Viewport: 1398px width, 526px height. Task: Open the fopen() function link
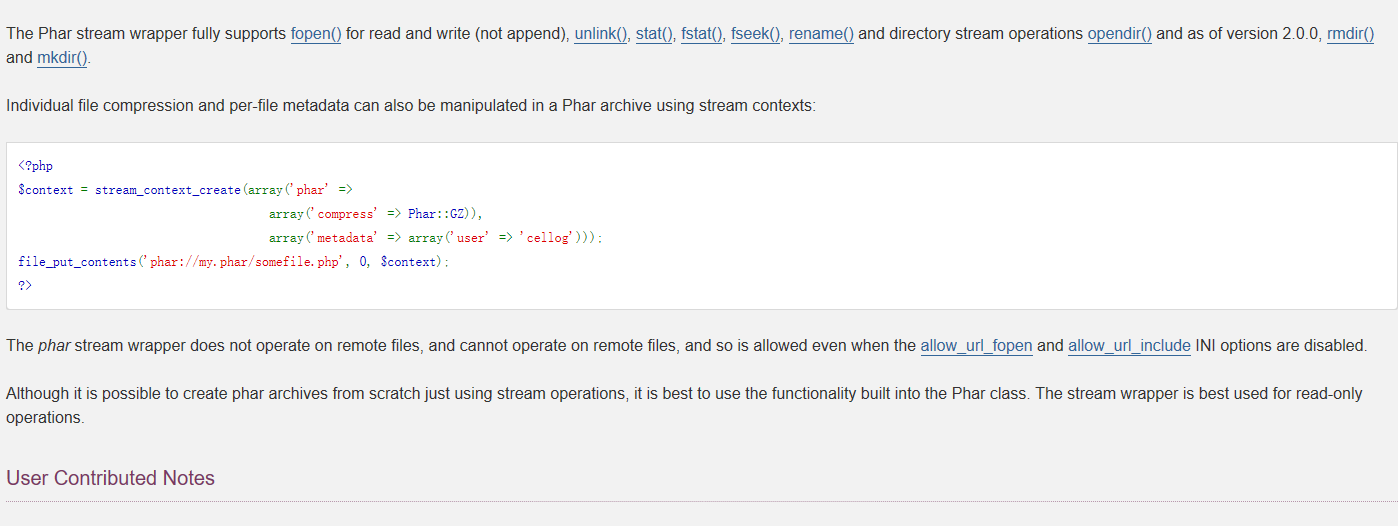coord(316,34)
